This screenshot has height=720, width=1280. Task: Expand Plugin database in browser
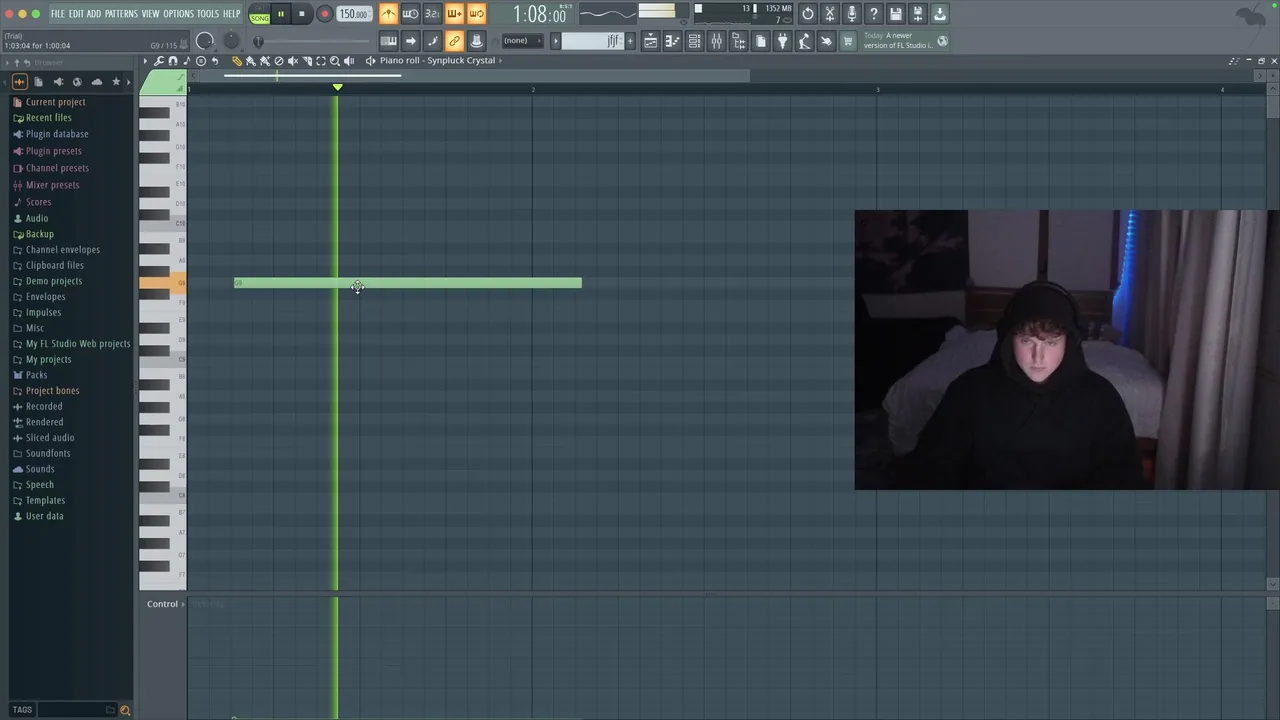(x=57, y=134)
